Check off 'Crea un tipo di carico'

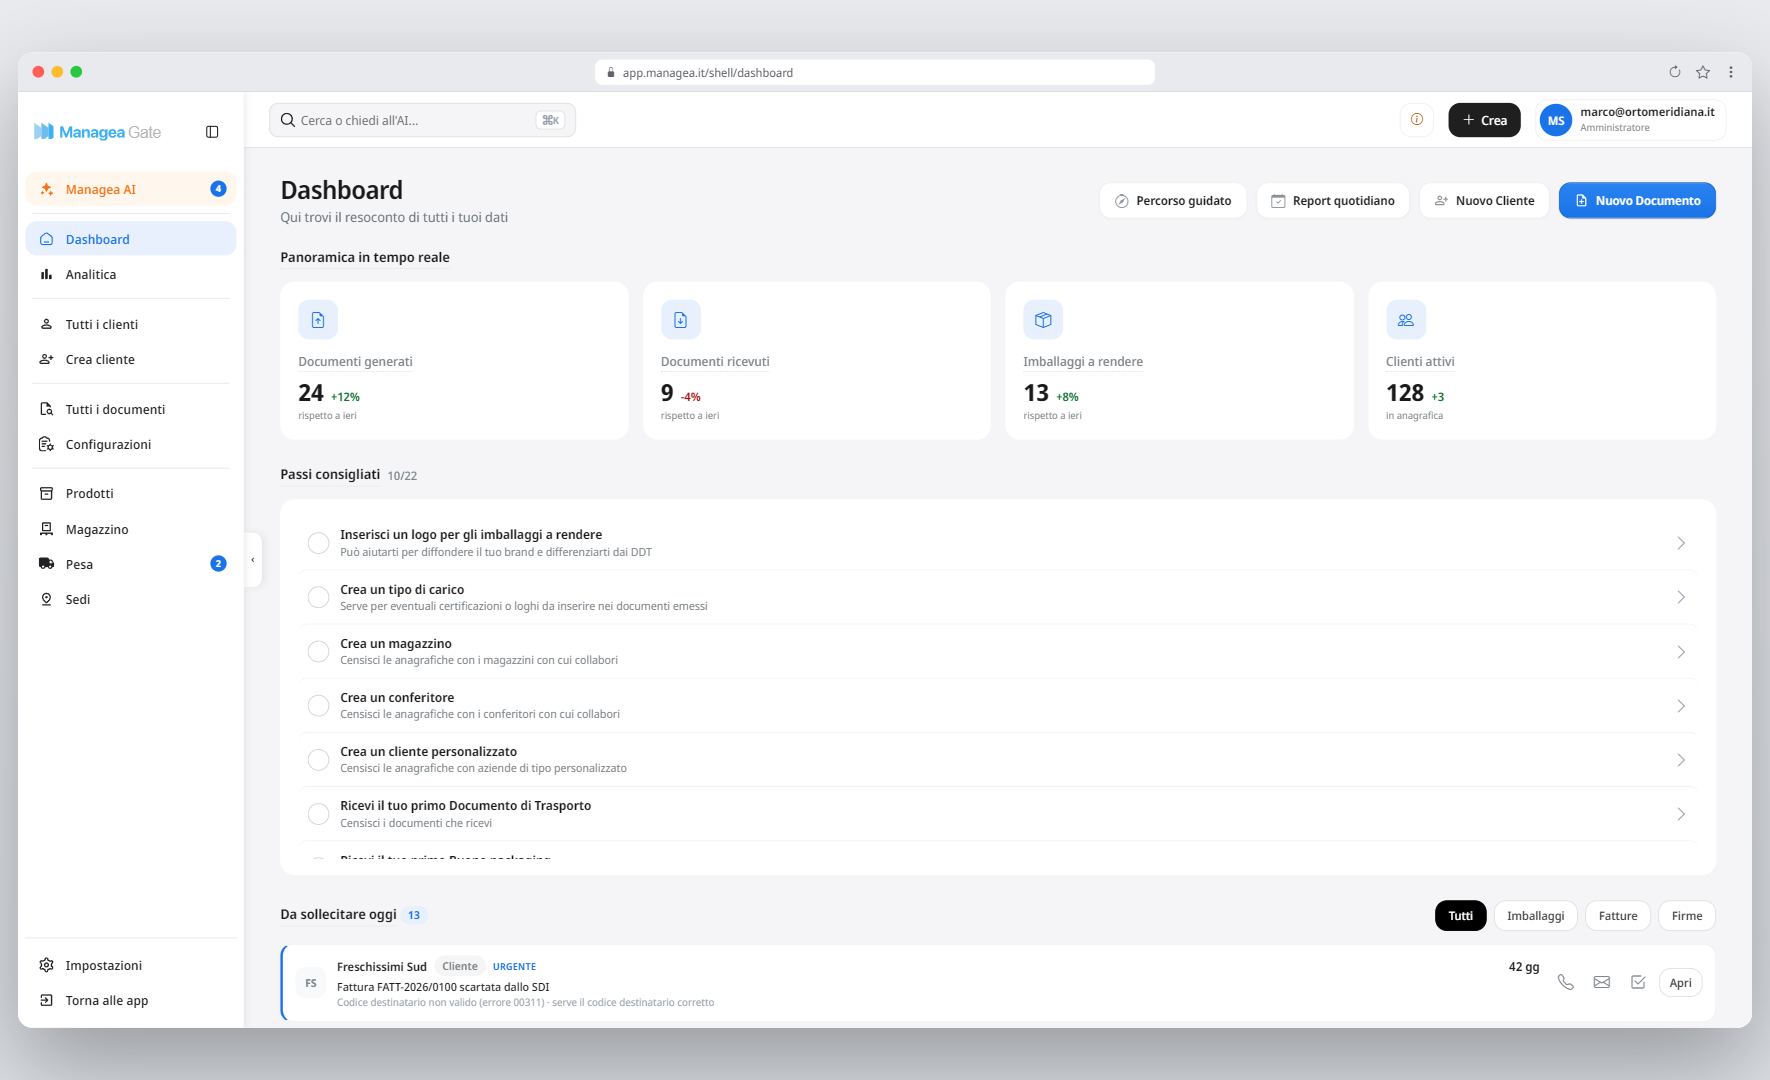(x=318, y=597)
